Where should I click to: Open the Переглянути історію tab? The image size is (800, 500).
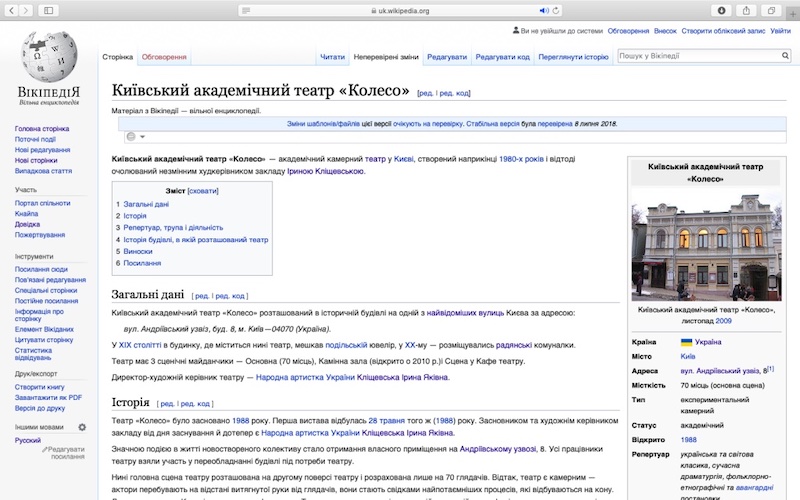[573, 57]
